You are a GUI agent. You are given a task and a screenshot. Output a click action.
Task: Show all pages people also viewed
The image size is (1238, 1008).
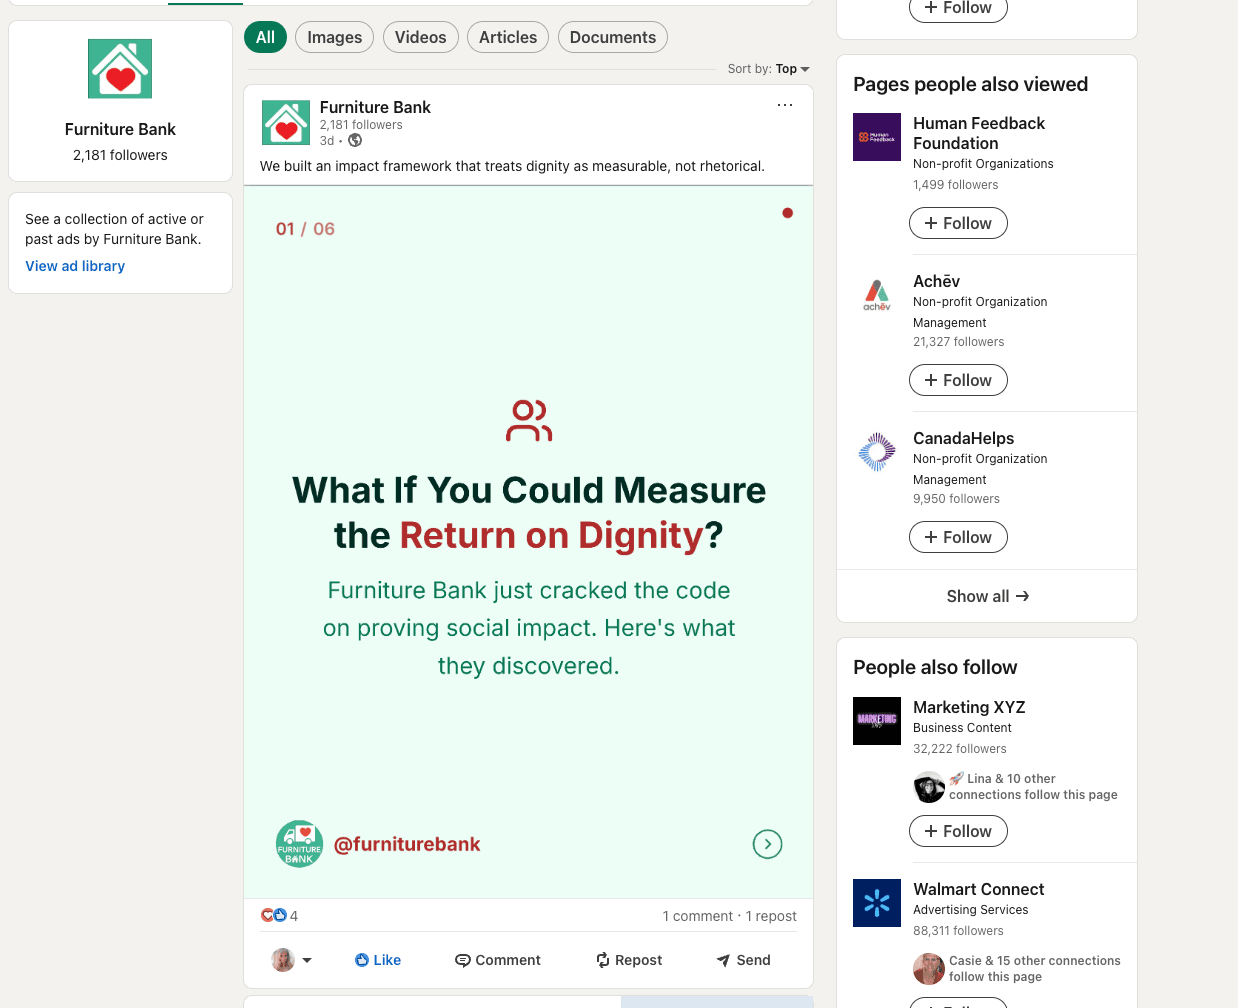coord(986,596)
